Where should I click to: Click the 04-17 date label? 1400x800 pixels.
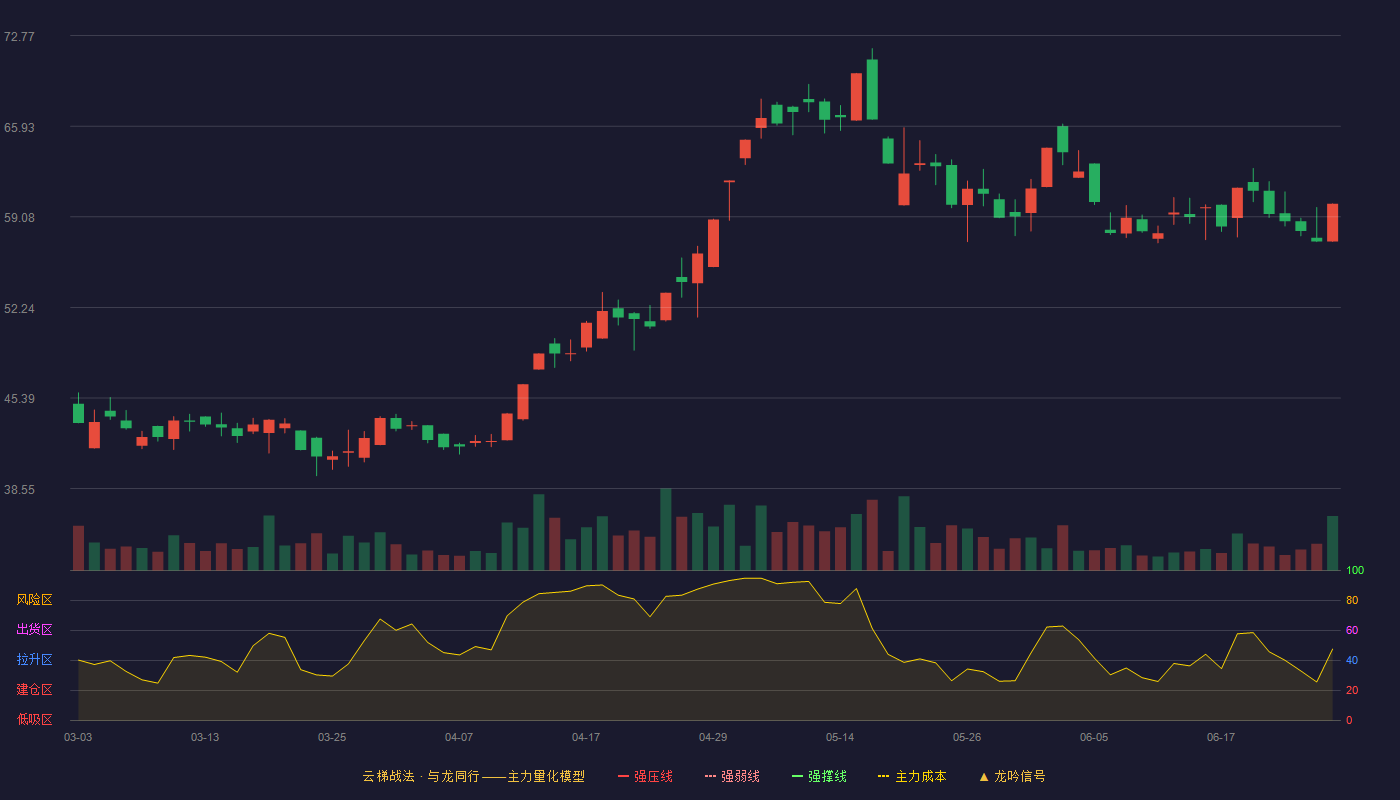click(x=586, y=737)
